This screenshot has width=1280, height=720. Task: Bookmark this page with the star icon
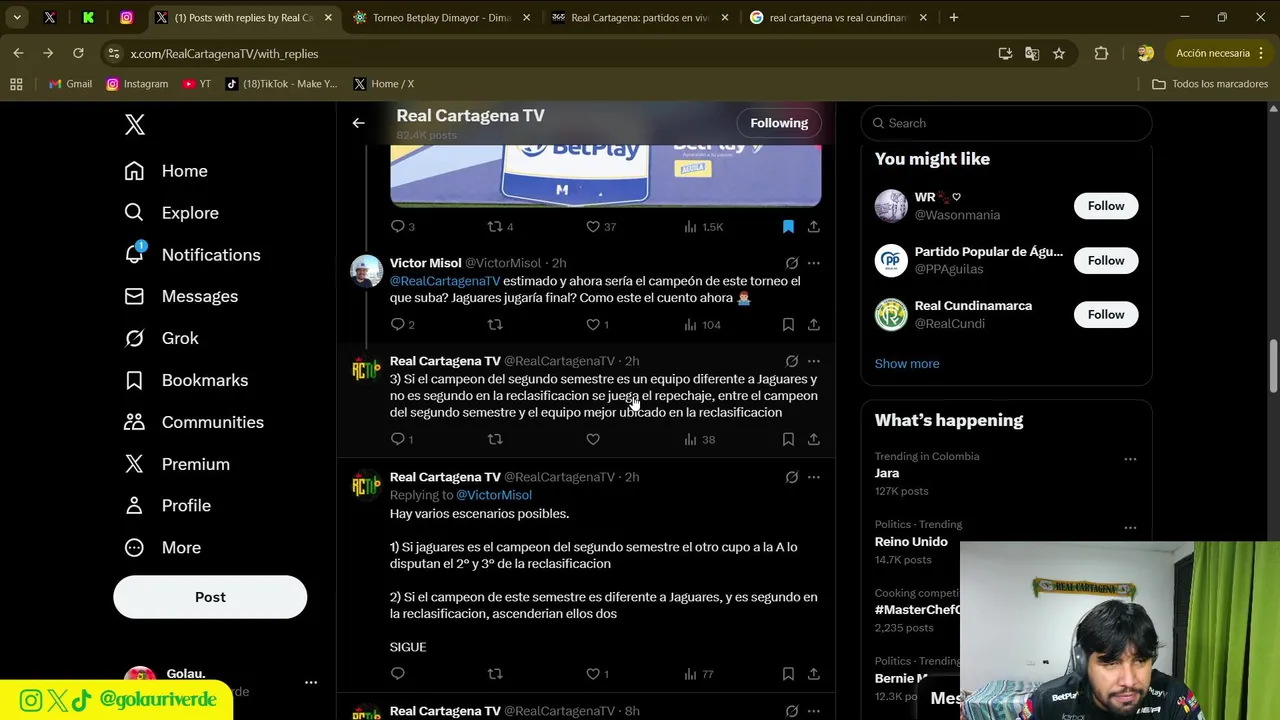[x=1059, y=53]
